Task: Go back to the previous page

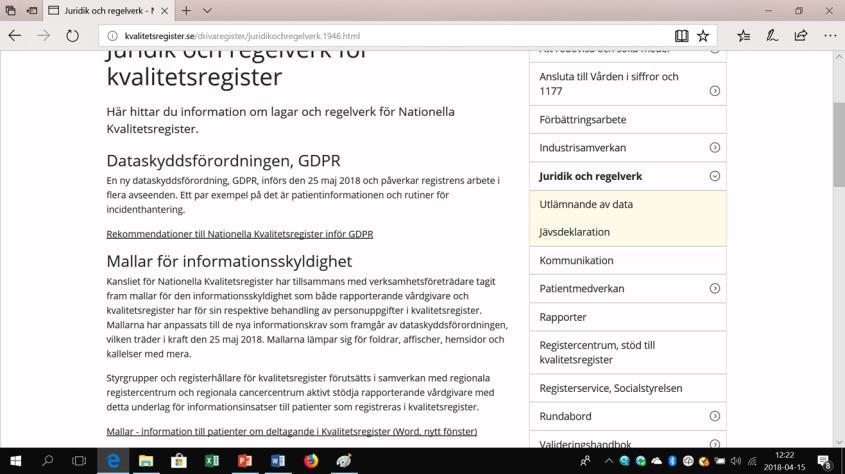Action: [15, 36]
